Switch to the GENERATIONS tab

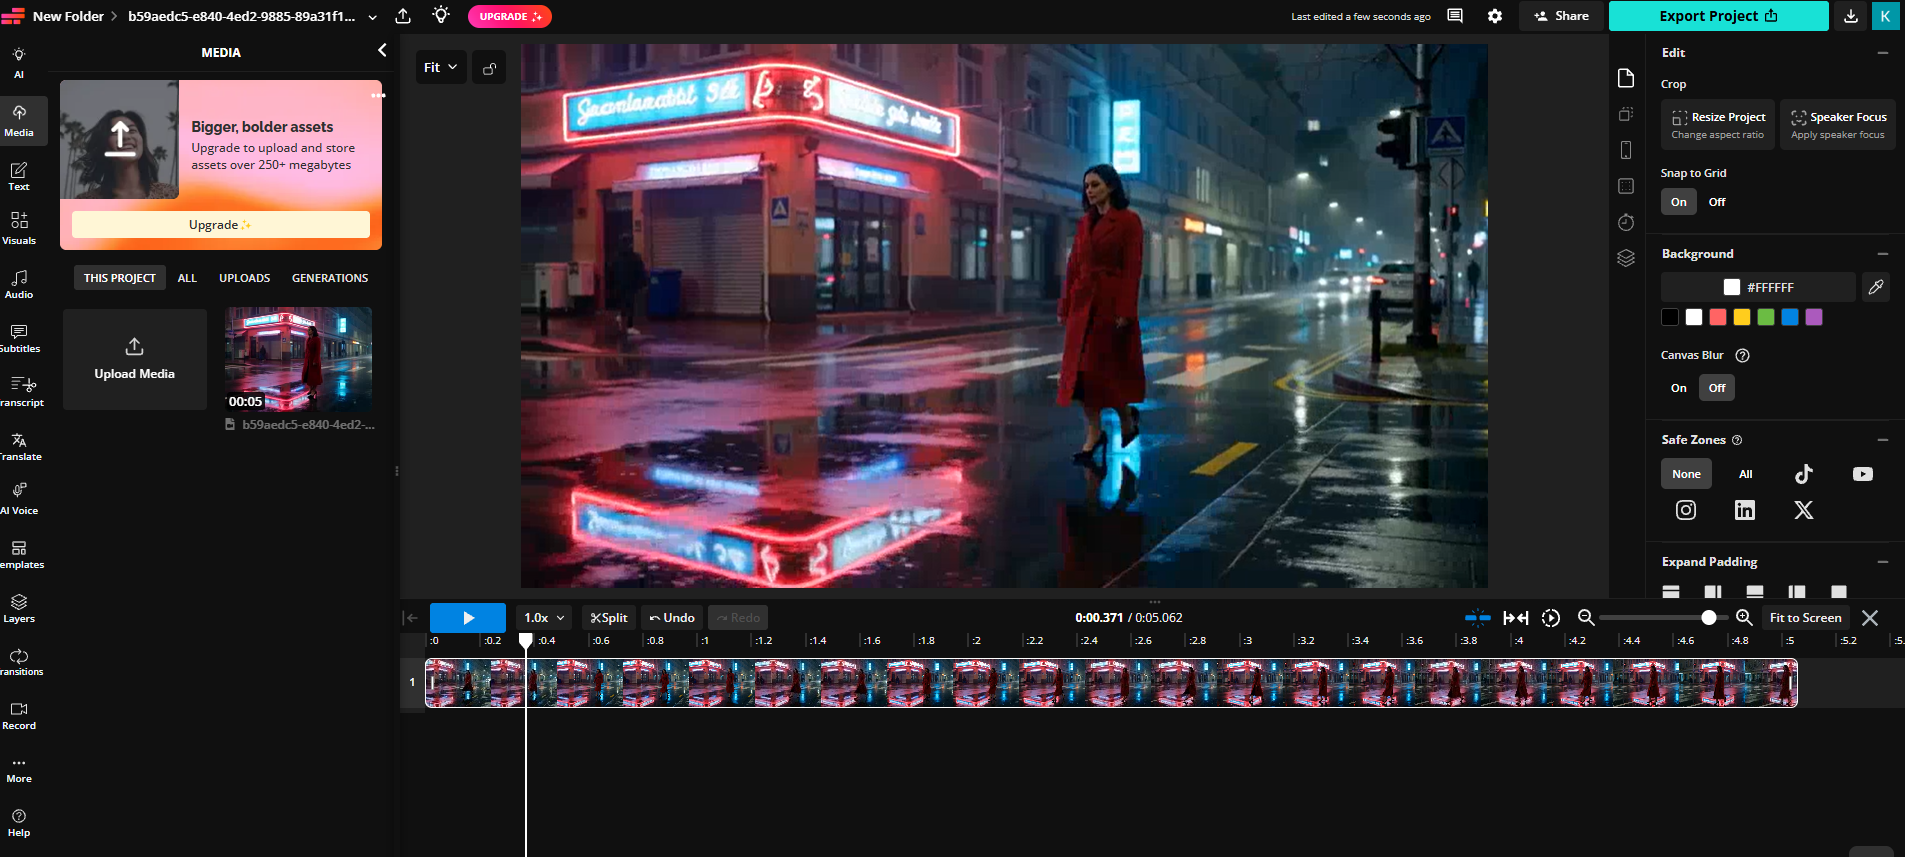[x=330, y=278]
